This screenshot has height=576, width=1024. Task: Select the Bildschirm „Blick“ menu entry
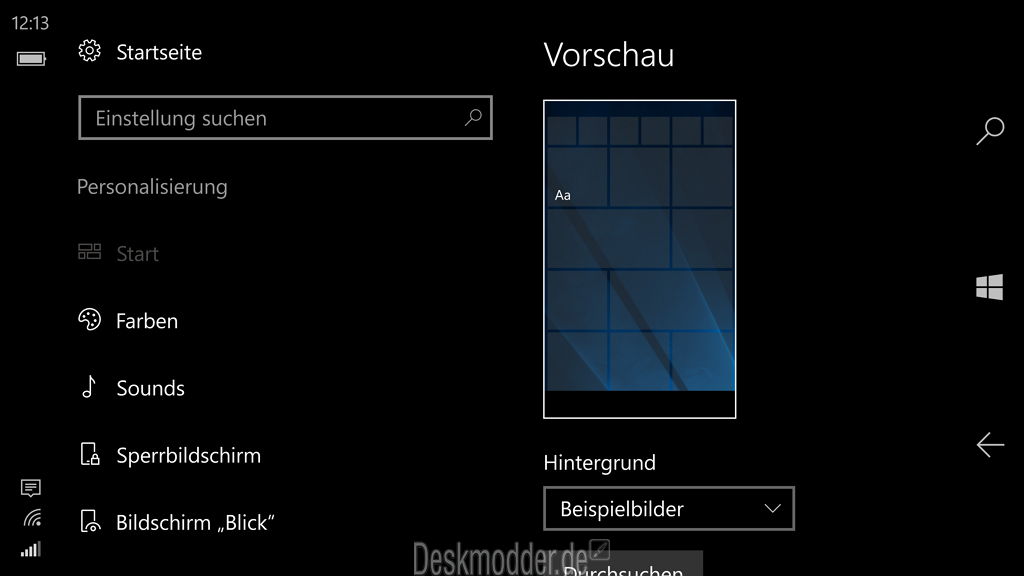click(x=195, y=522)
